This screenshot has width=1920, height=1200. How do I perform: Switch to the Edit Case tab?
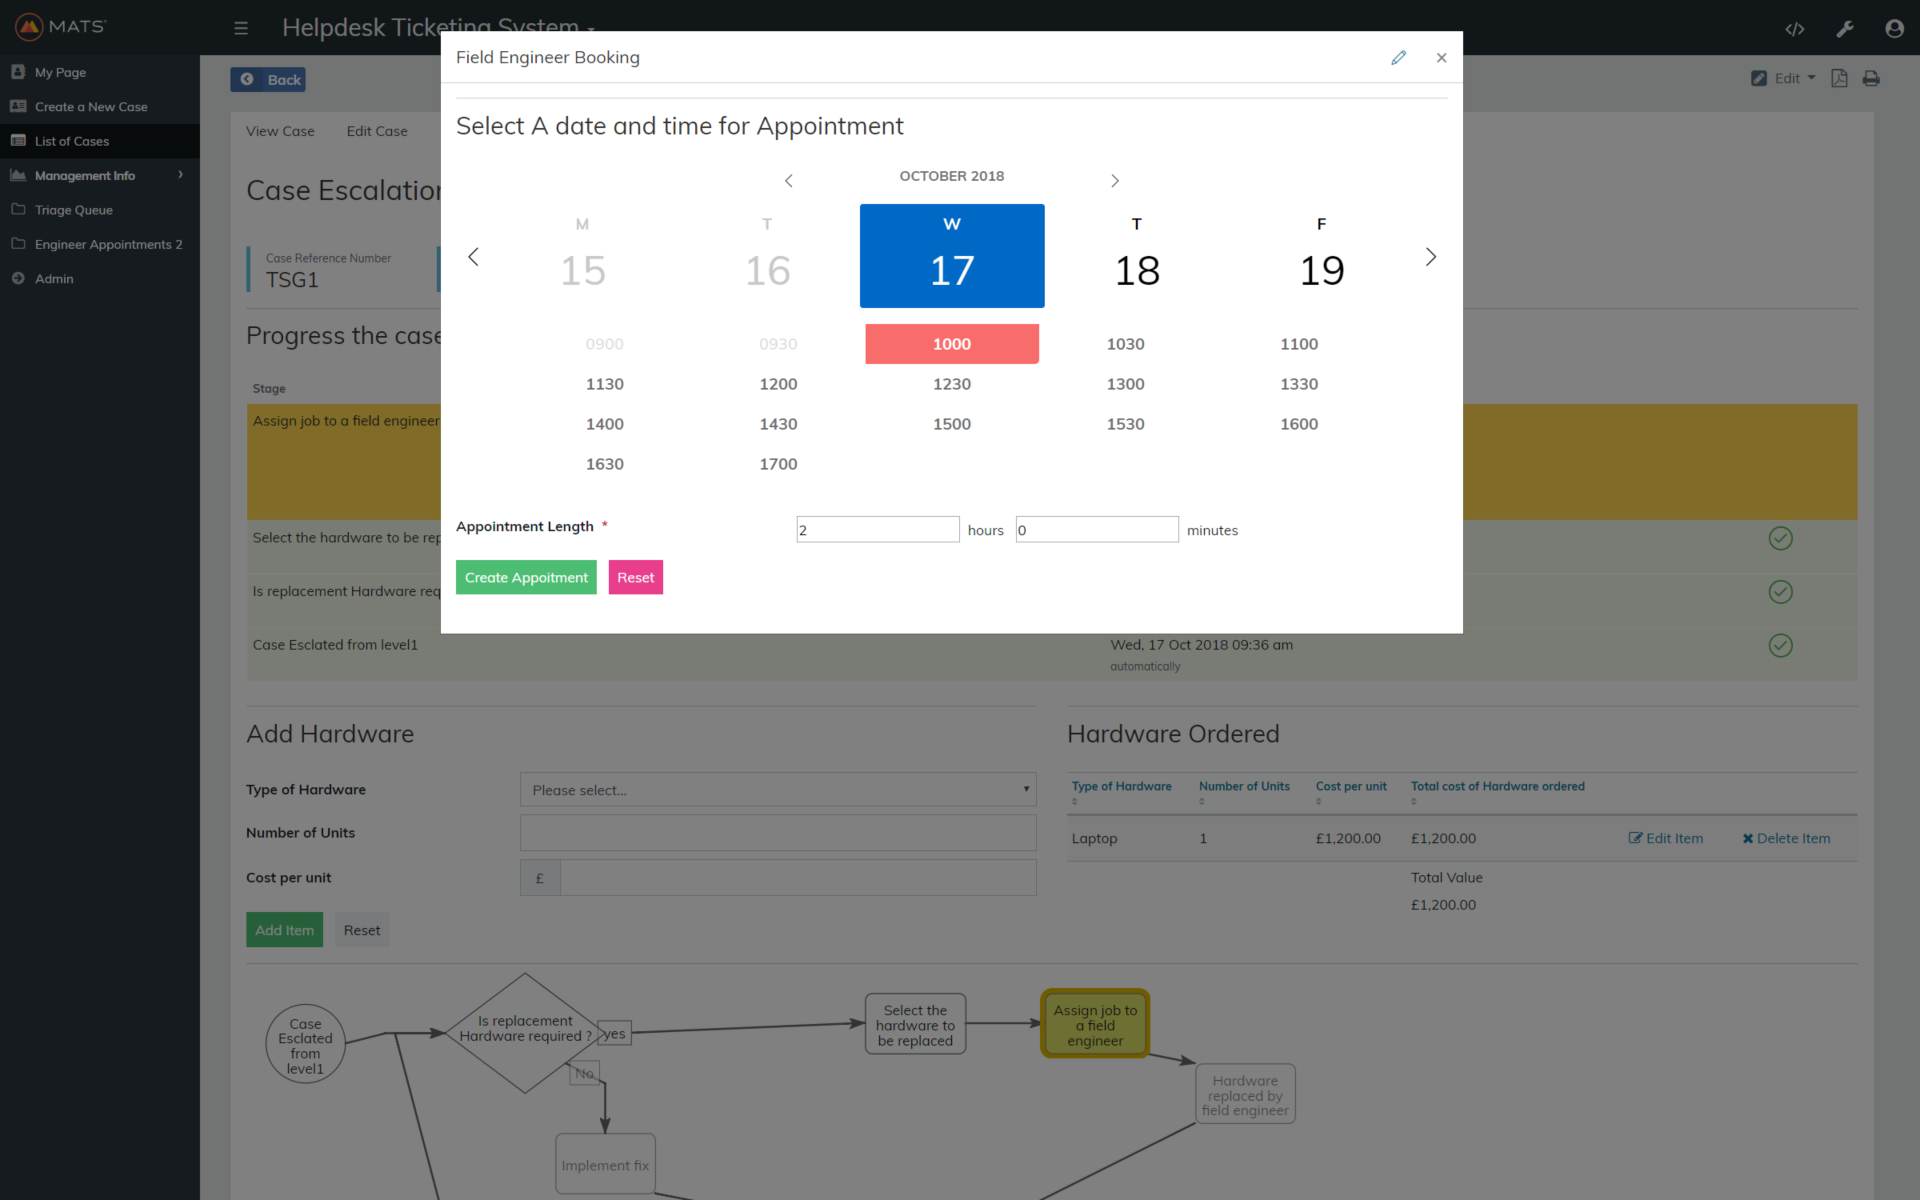point(377,131)
